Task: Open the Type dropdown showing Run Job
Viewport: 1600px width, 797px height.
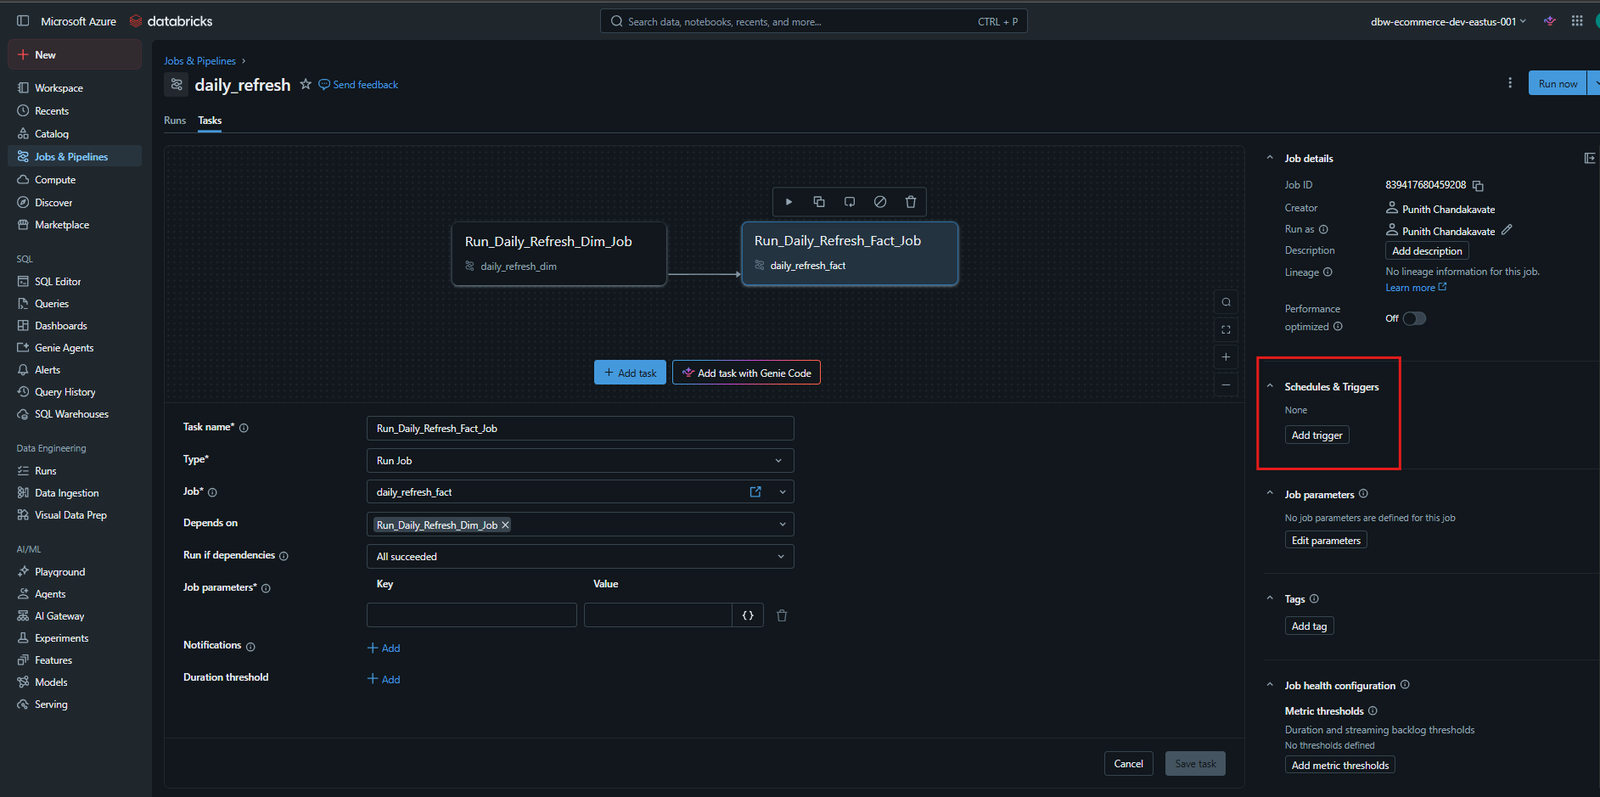Action: tap(580, 461)
